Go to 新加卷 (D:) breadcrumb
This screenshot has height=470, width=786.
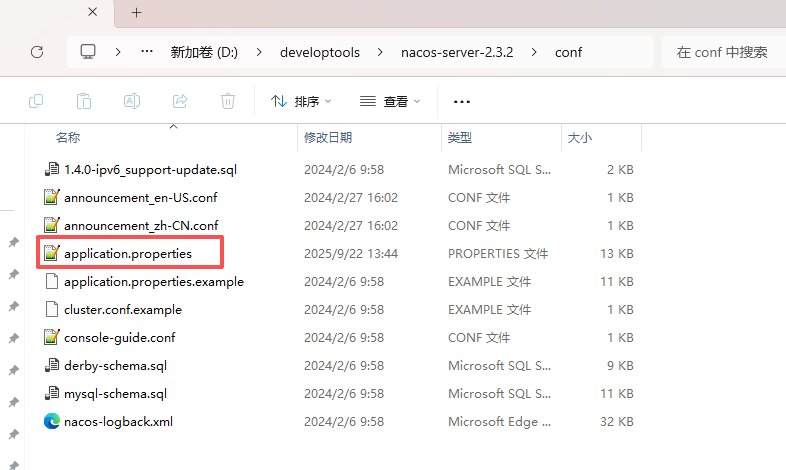click(x=204, y=52)
